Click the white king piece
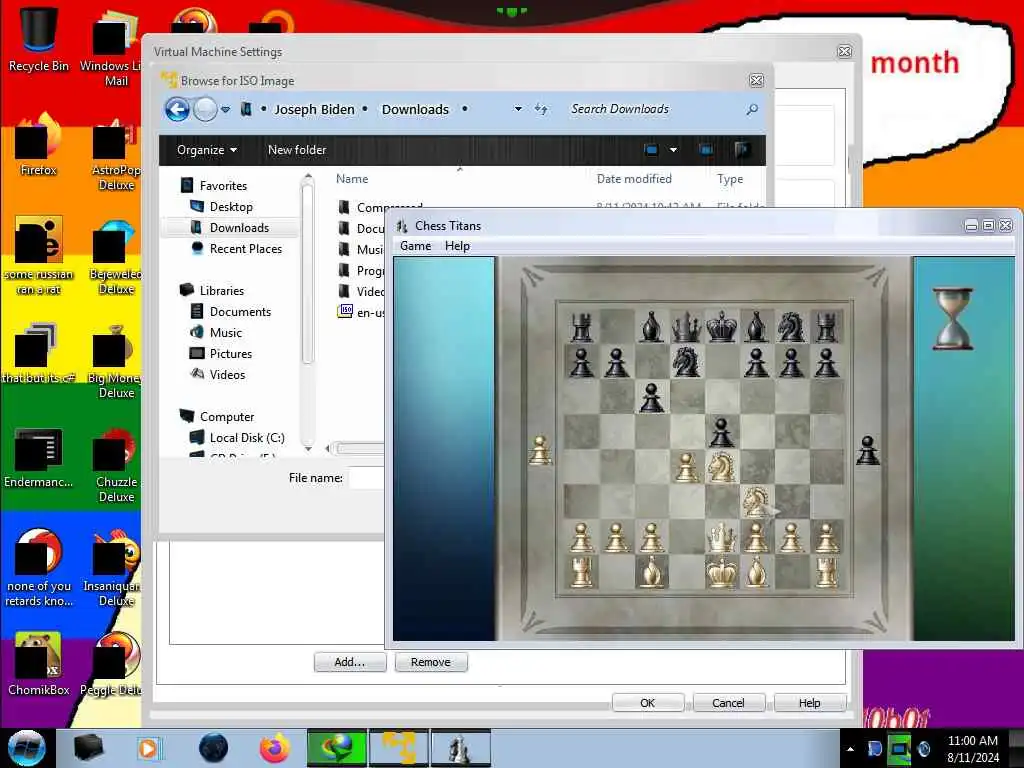 pyautogui.click(x=722, y=573)
